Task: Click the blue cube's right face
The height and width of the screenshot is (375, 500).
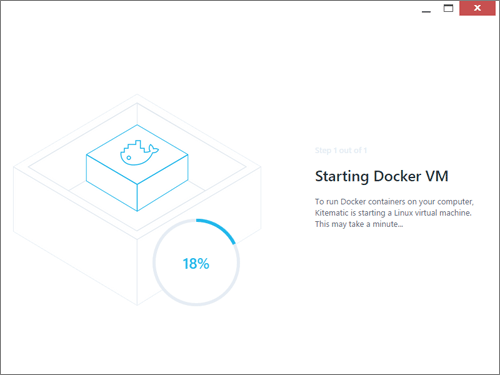Action: pos(163,183)
